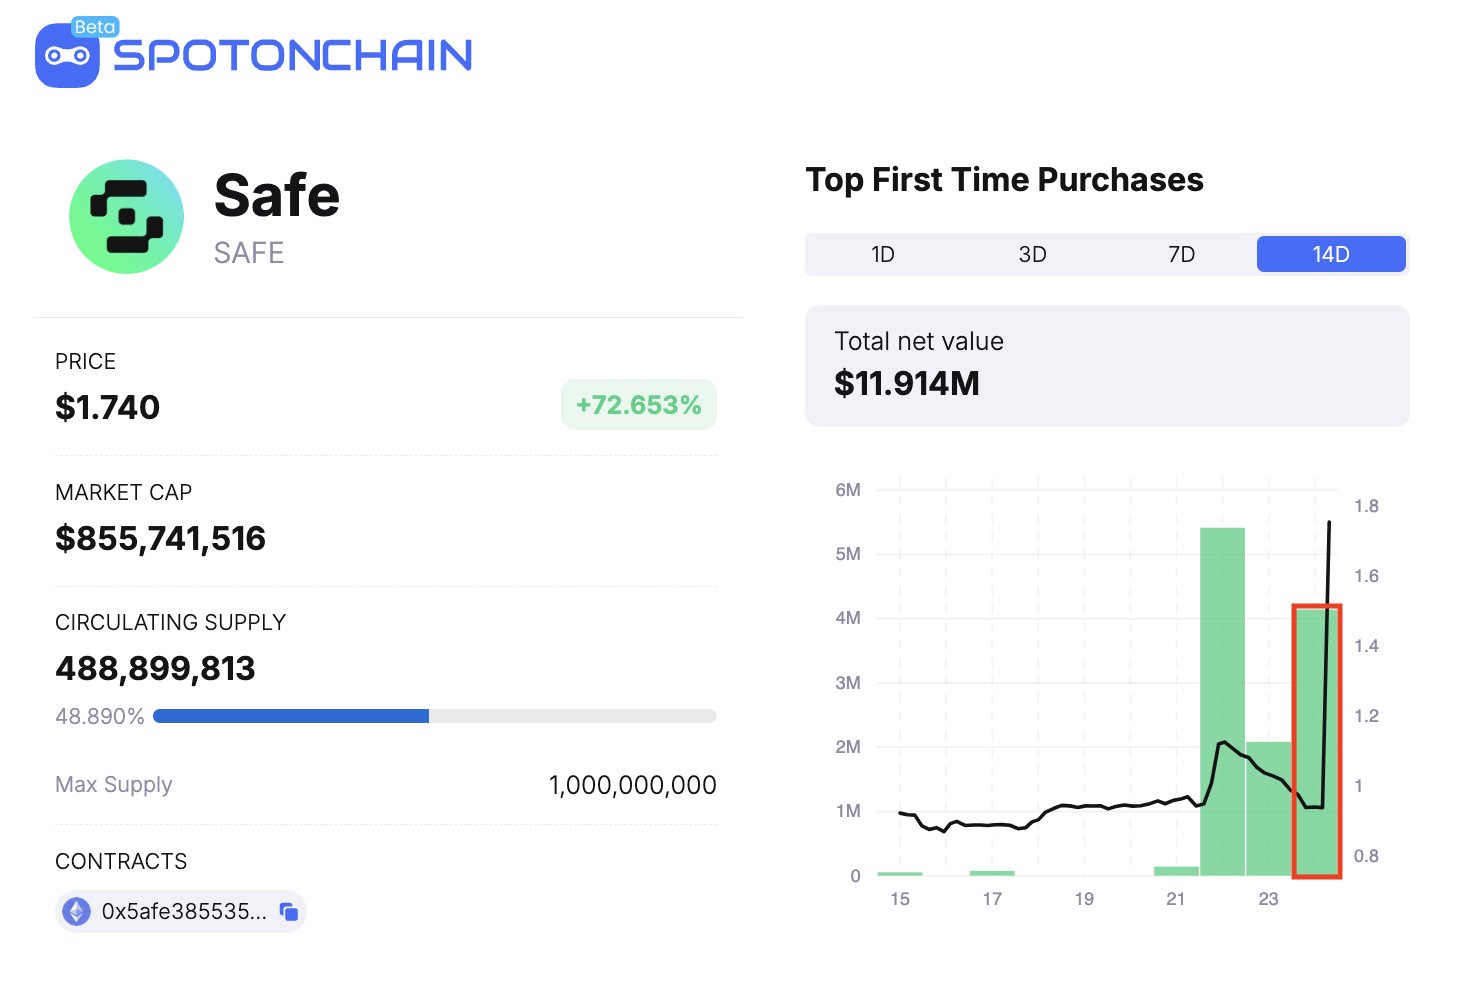Click the Beta badge on logo
This screenshot has height=990, width=1464.
pos(95,27)
